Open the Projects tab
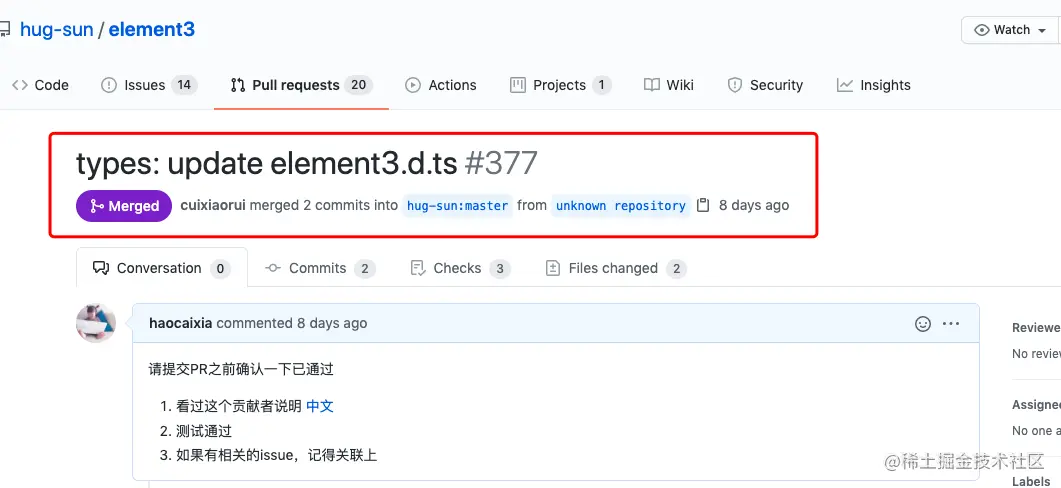The image size is (1061, 488). pyautogui.click(x=560, y=85)
